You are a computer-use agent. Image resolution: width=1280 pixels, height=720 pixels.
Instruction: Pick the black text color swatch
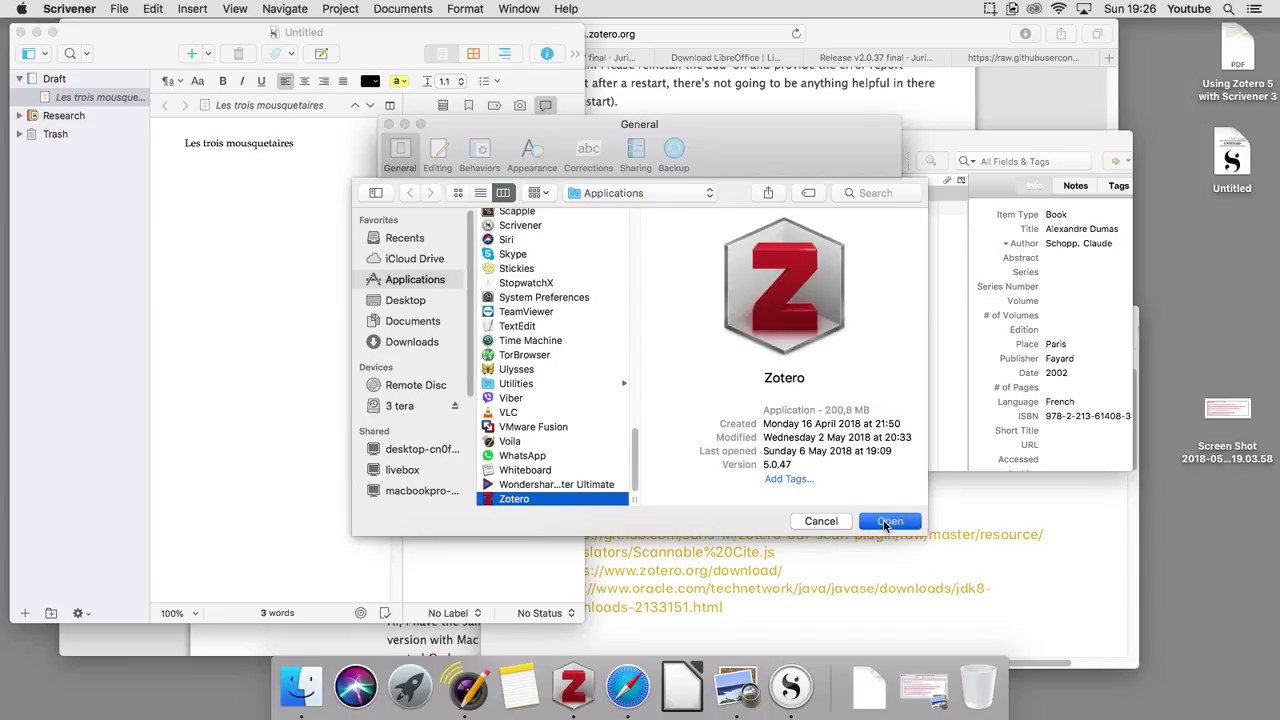coord(370,81)
